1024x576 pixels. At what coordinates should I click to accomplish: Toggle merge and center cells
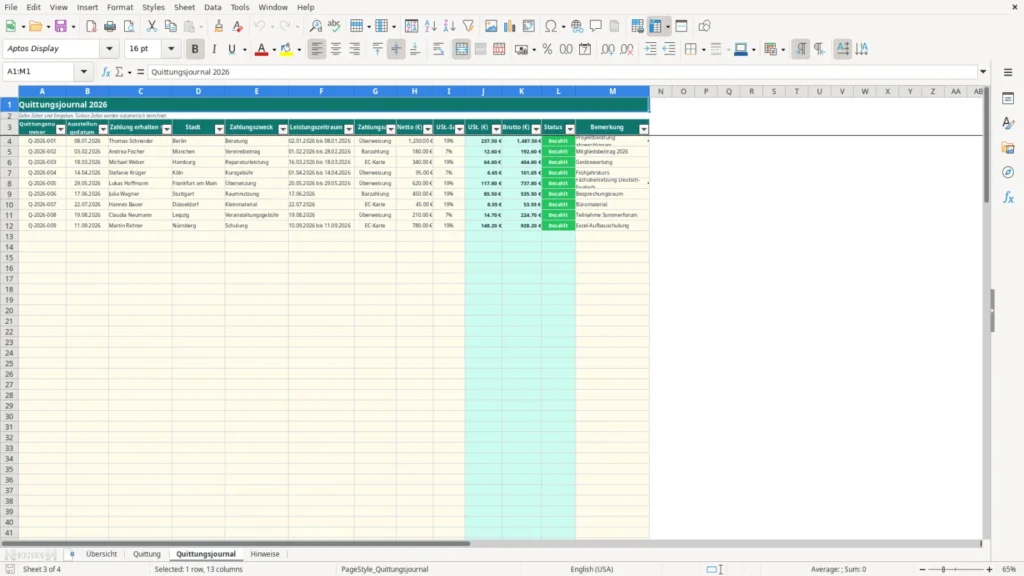461,49
